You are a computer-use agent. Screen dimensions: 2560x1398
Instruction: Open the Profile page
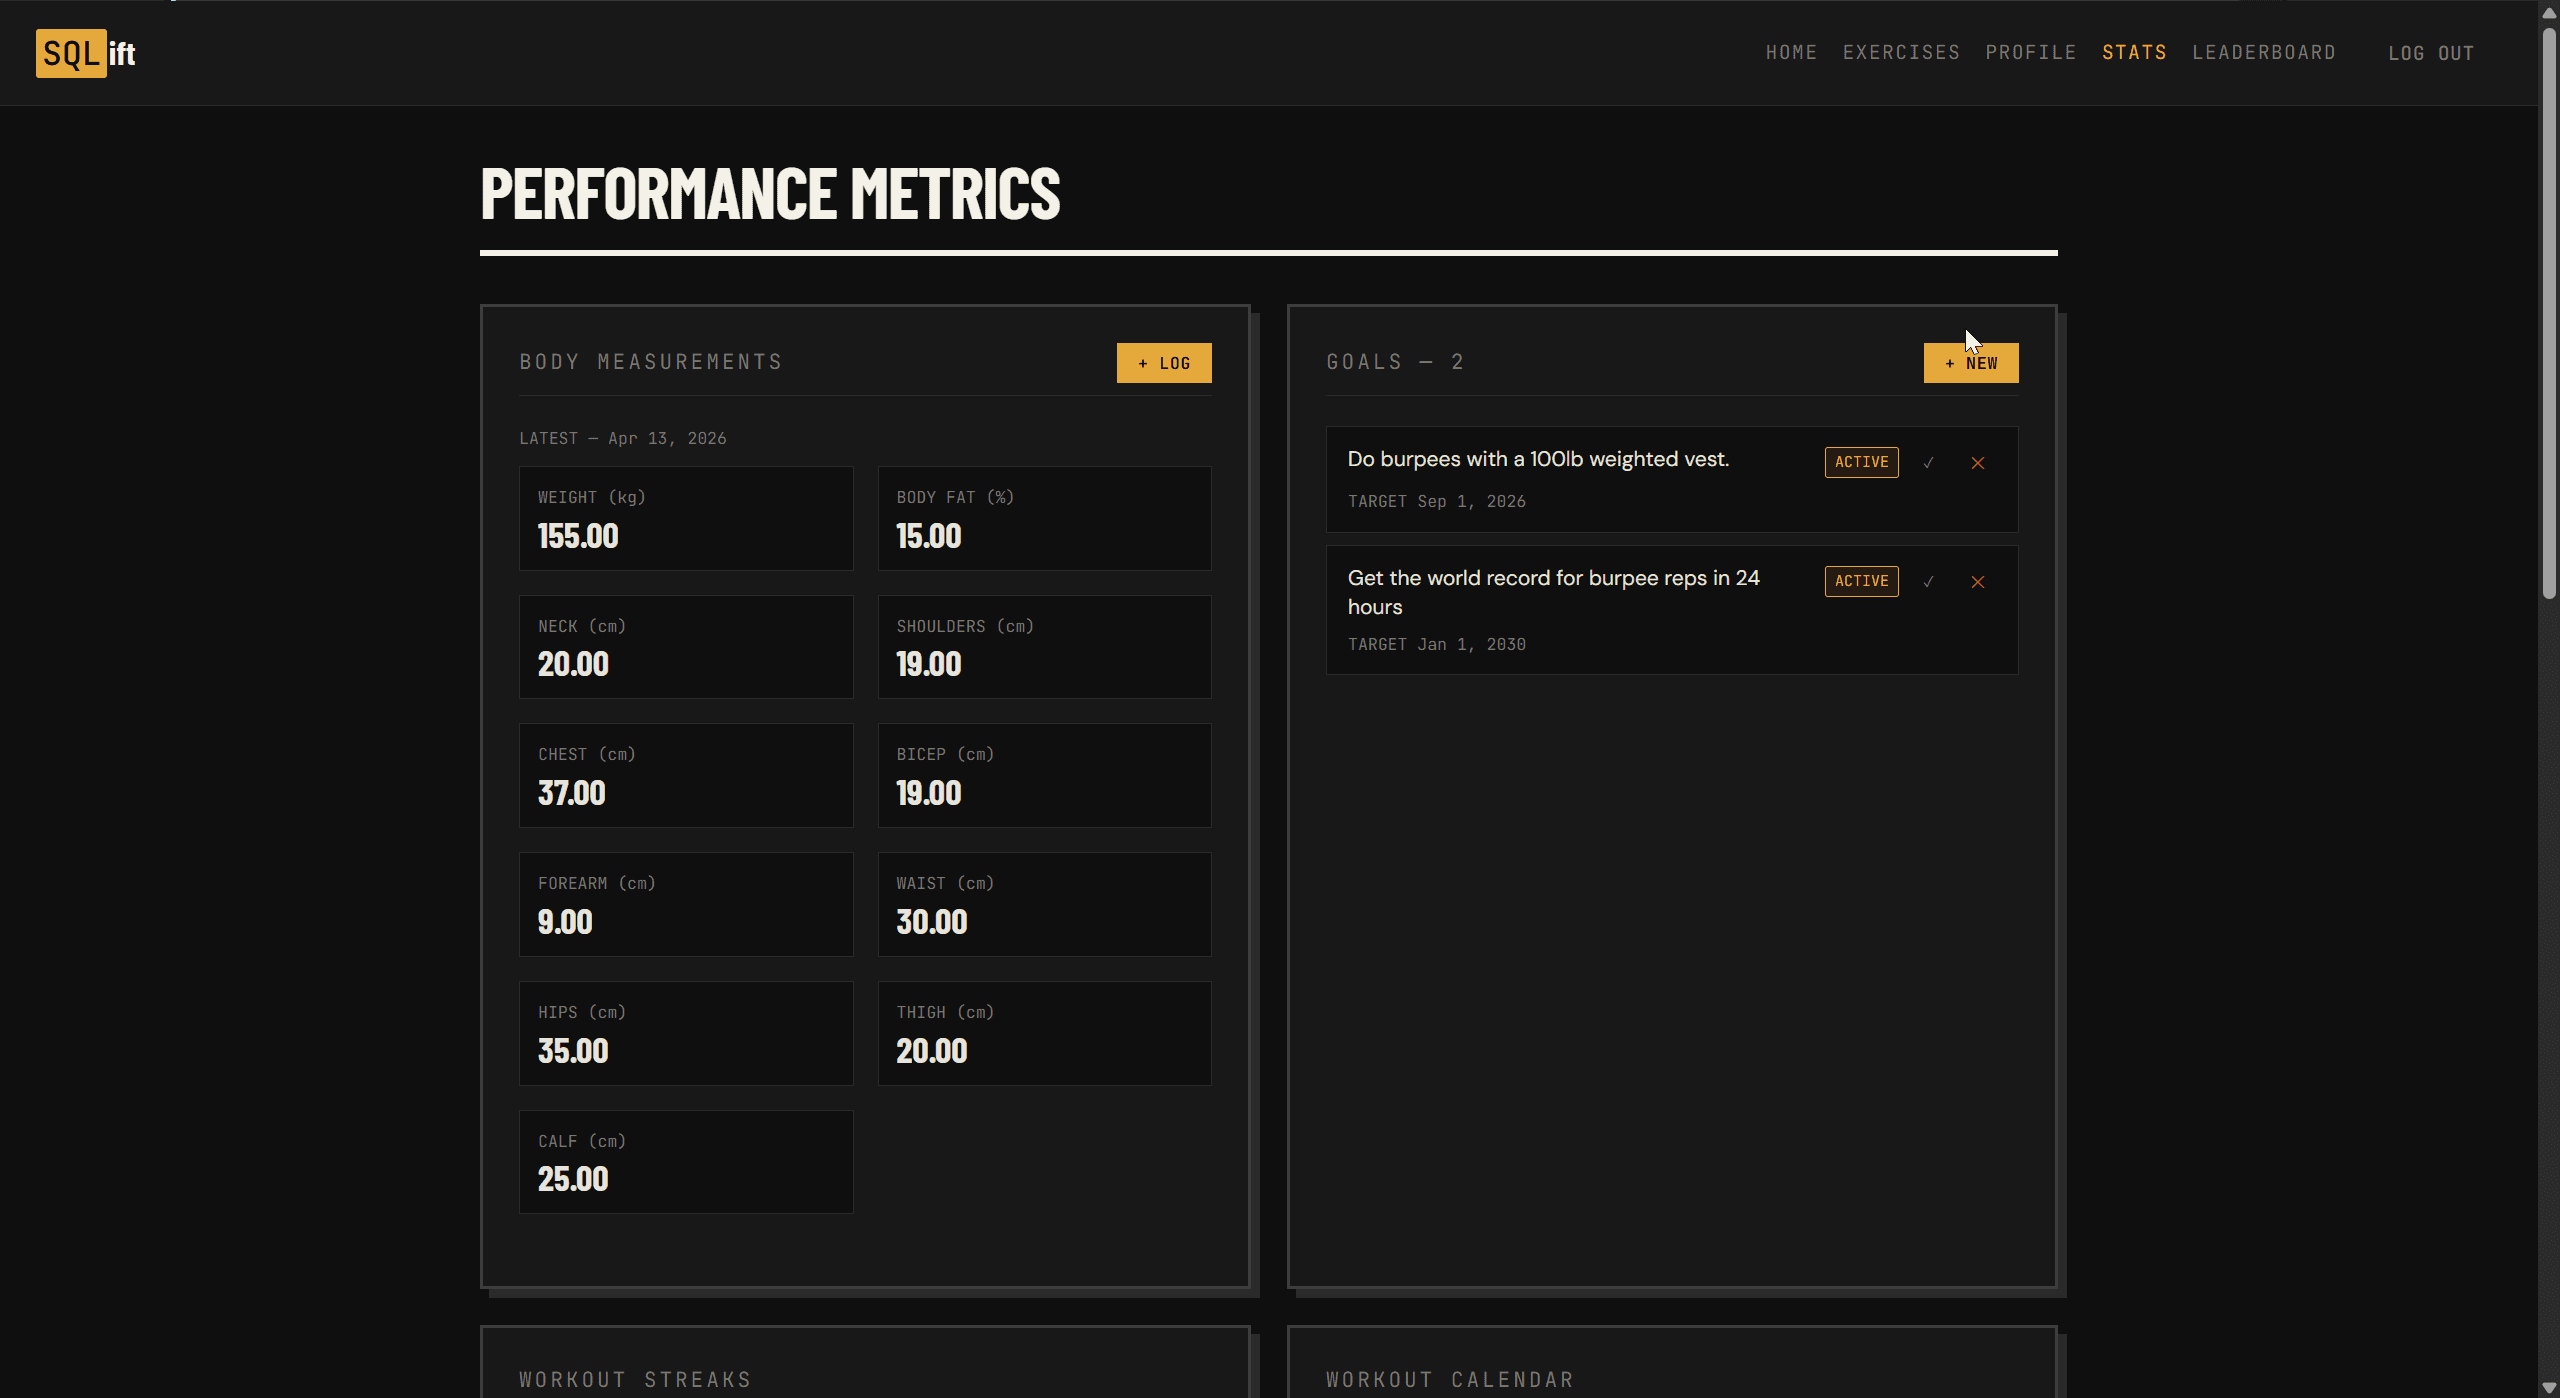coord(2031,53)
